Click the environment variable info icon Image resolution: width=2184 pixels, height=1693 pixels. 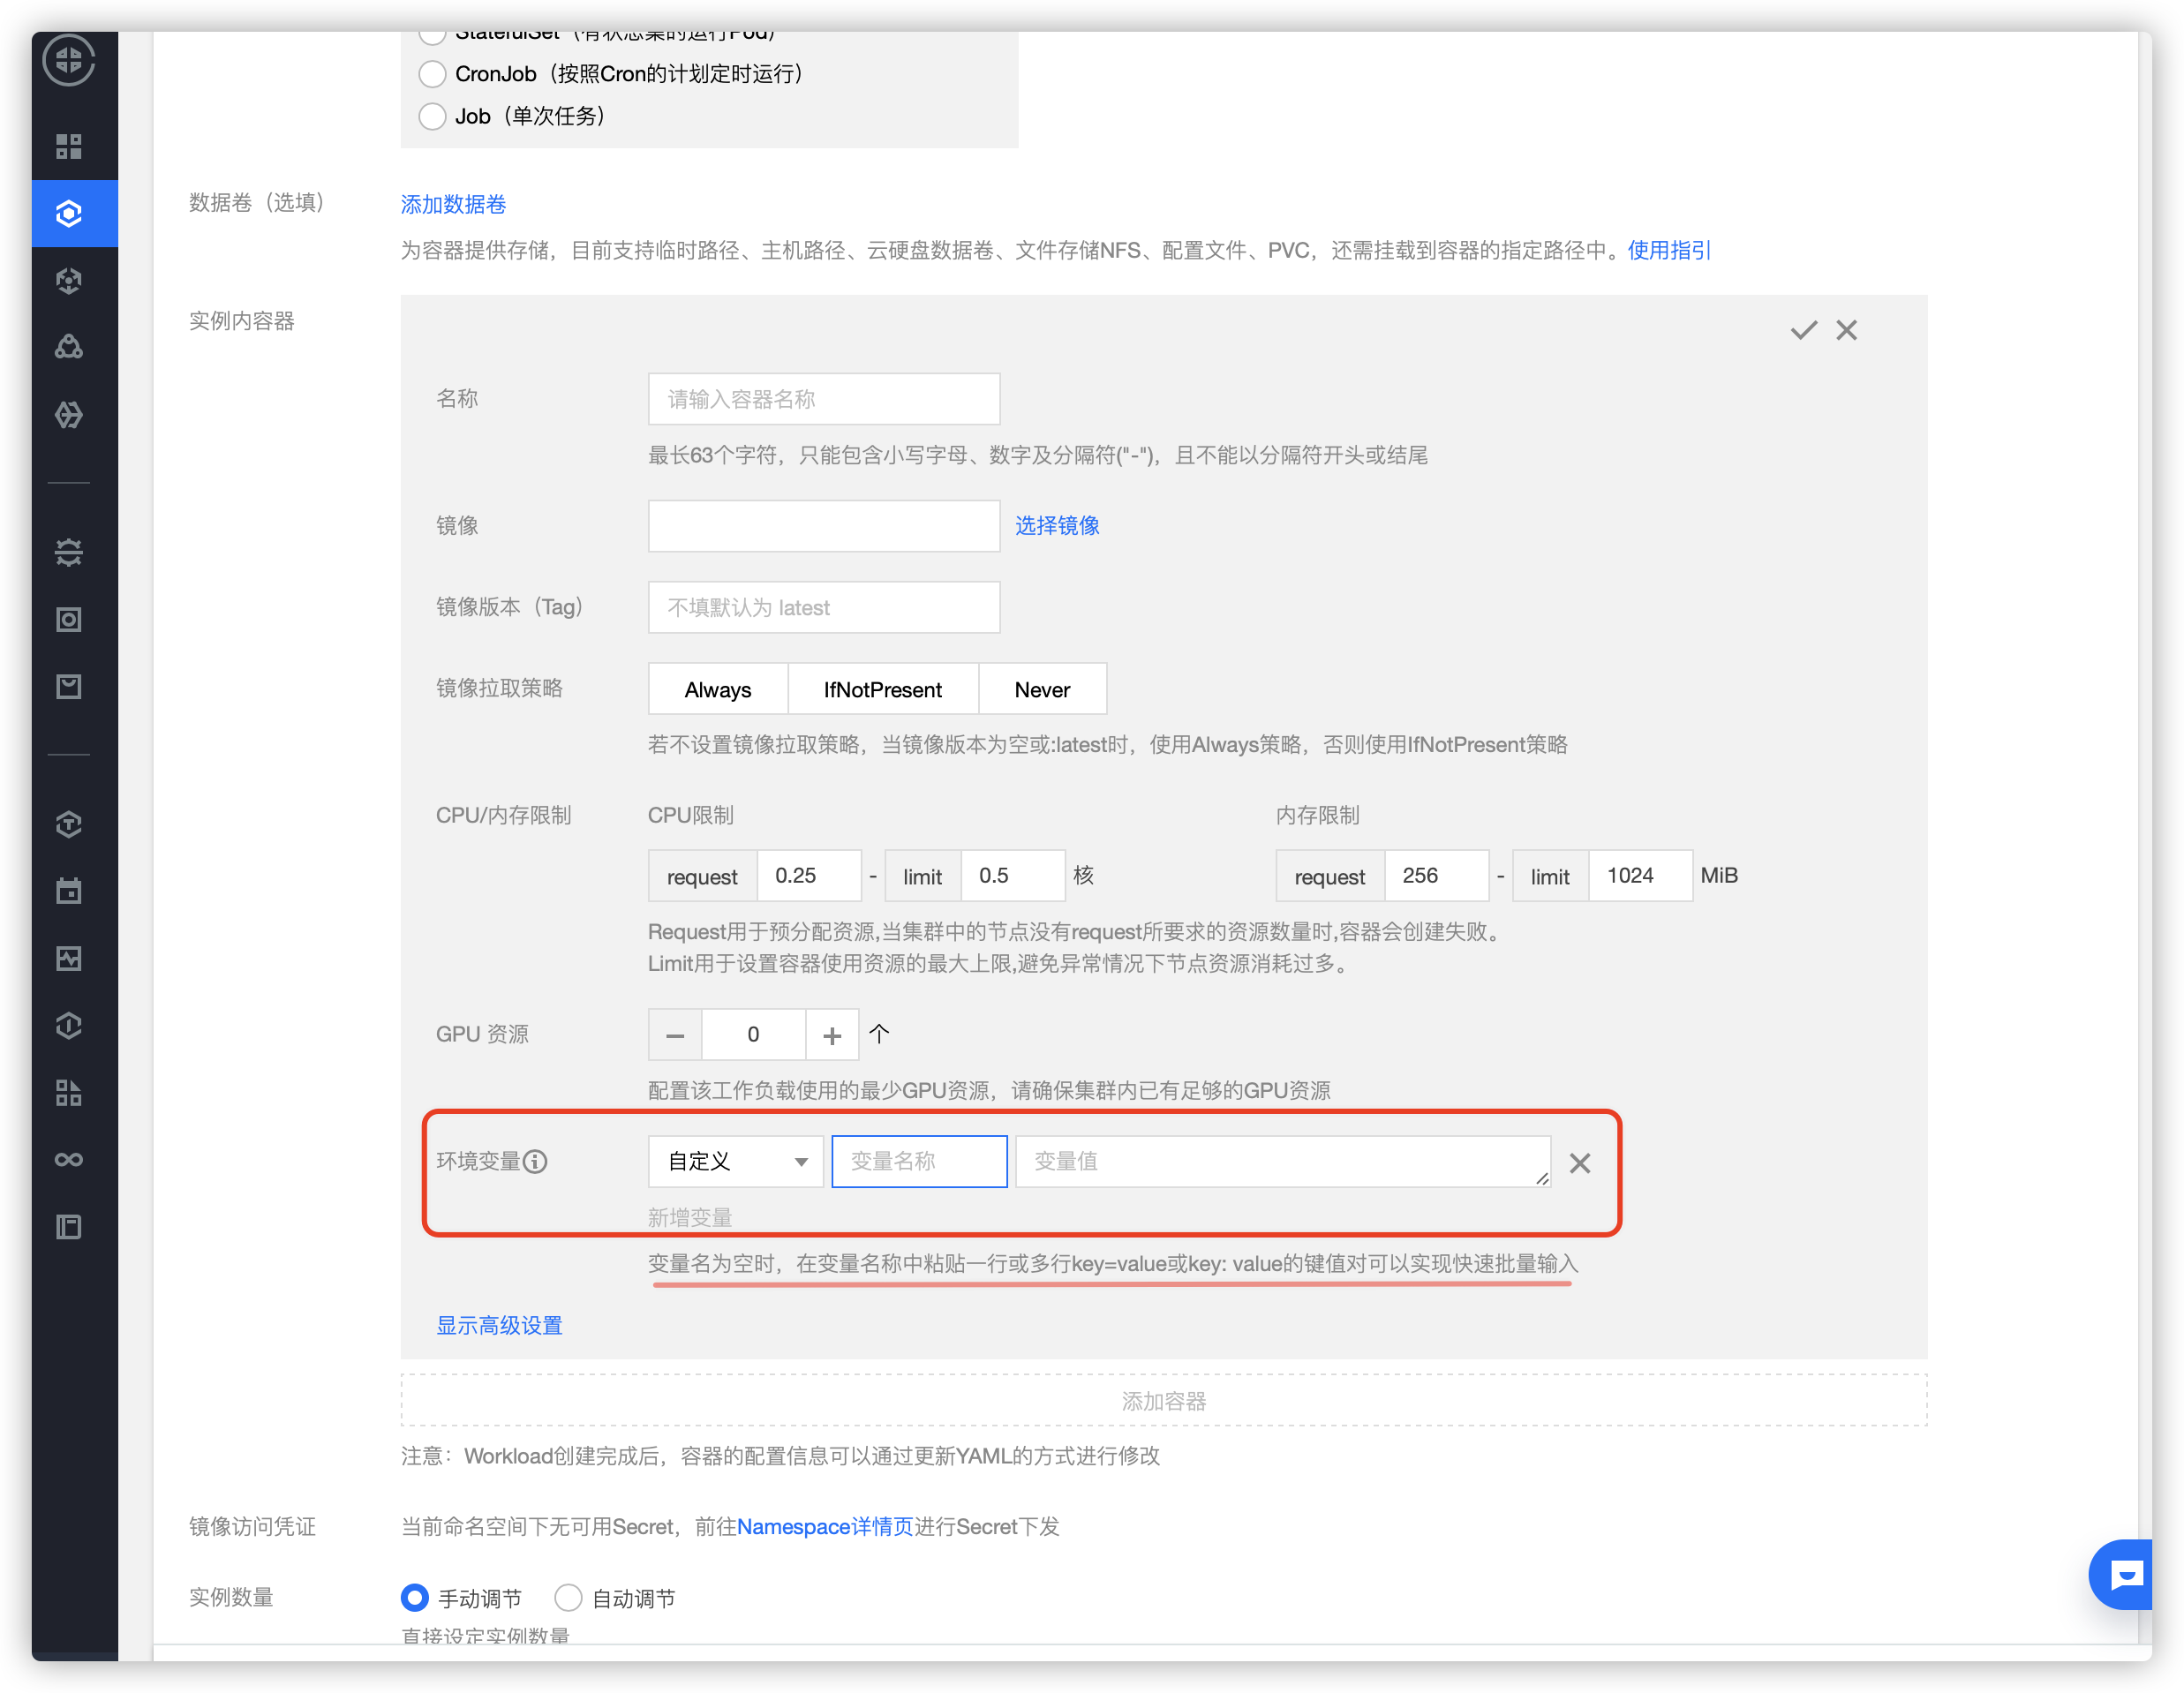click(x=536, y=1161)
